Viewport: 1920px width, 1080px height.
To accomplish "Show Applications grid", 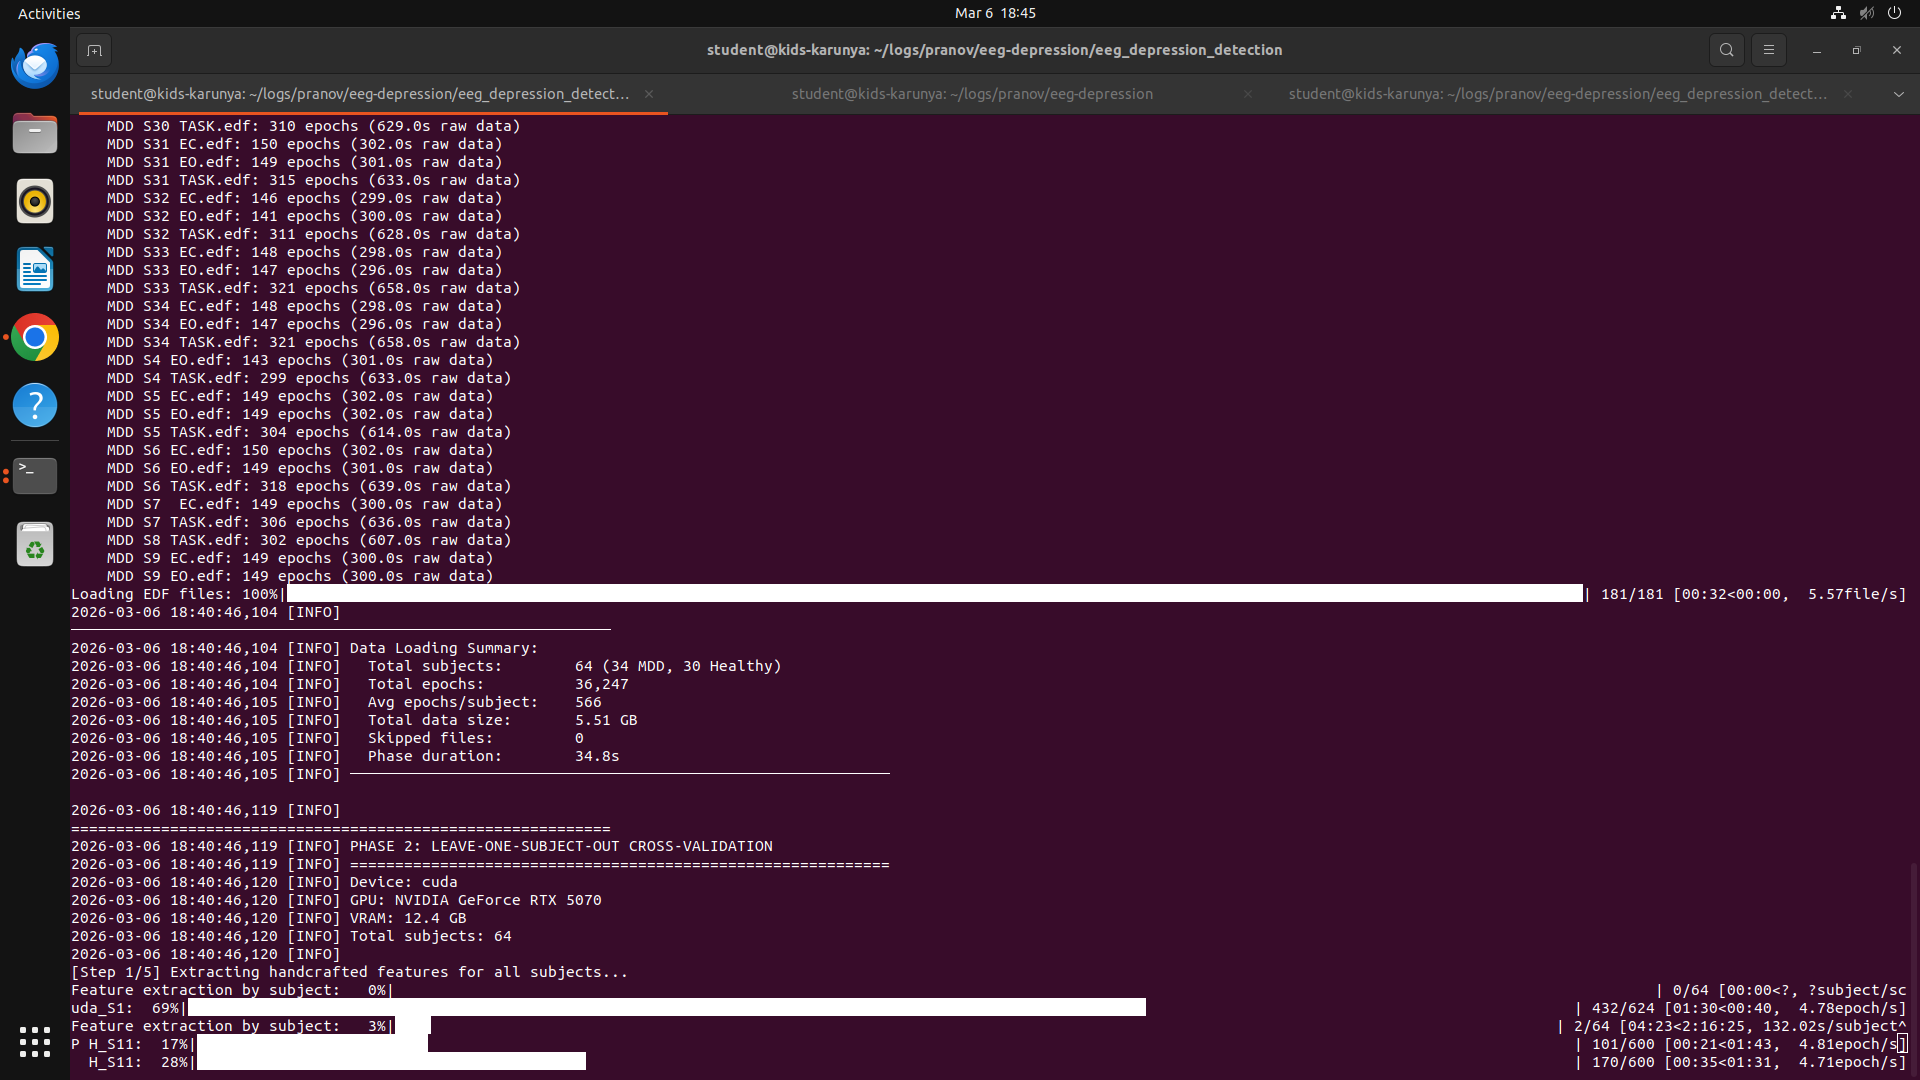I will 35,1042.
